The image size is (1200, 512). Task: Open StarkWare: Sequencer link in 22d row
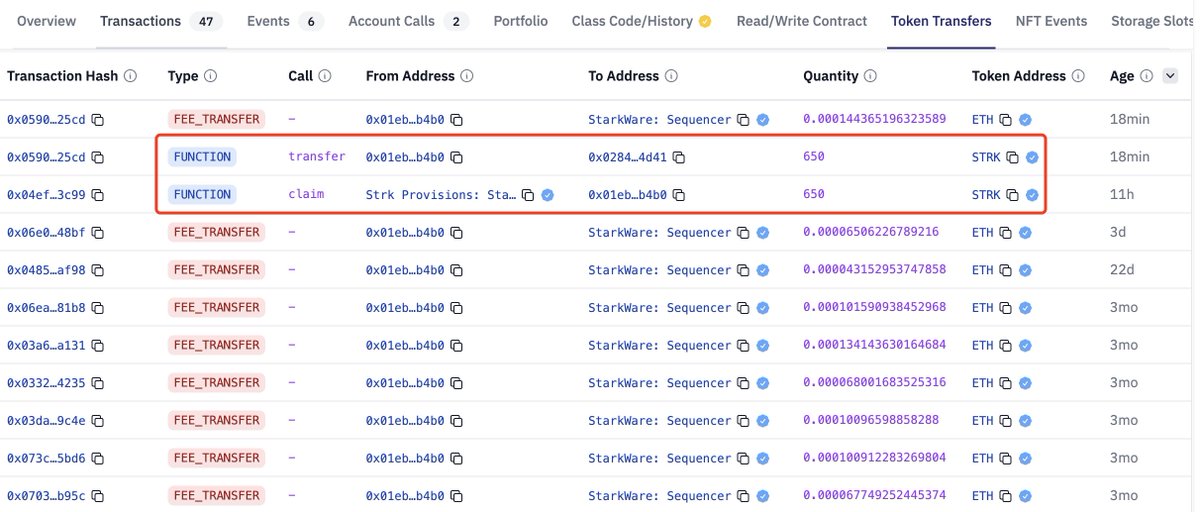coord(660,270)
